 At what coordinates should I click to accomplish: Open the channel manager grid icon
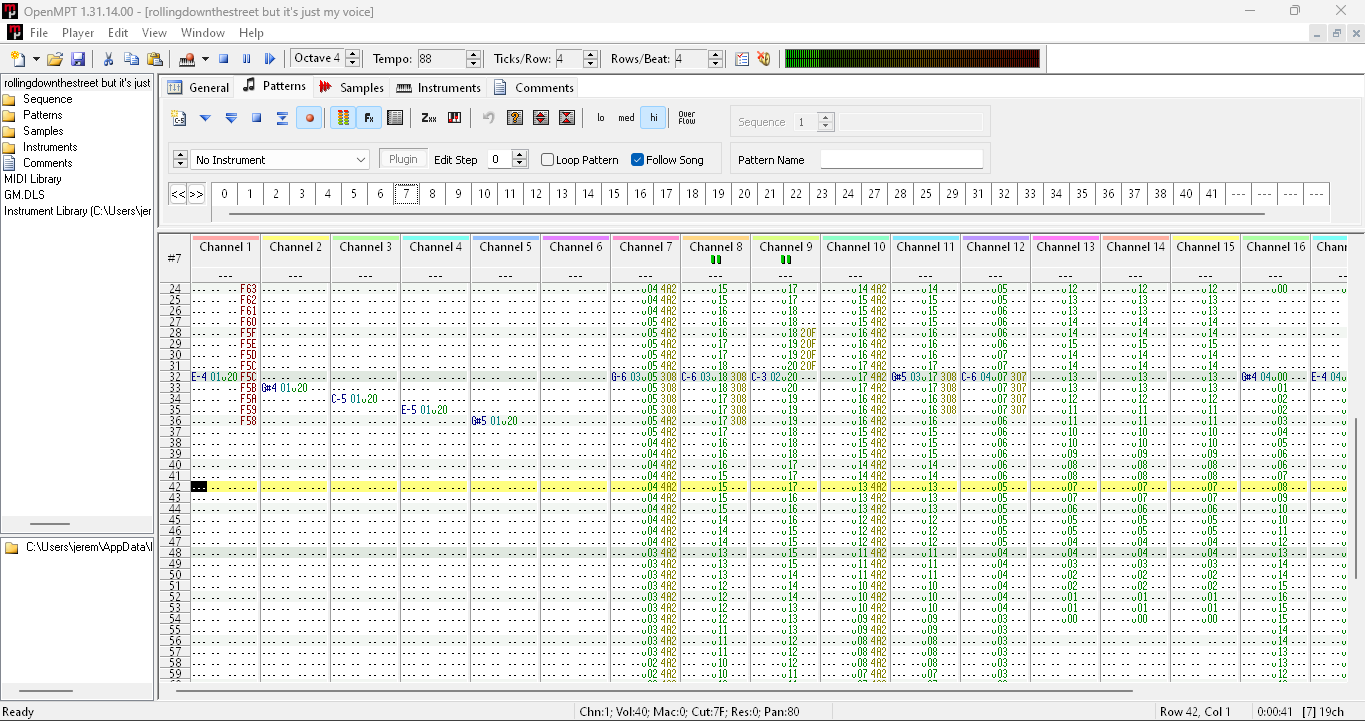click(x=395, y=118)
